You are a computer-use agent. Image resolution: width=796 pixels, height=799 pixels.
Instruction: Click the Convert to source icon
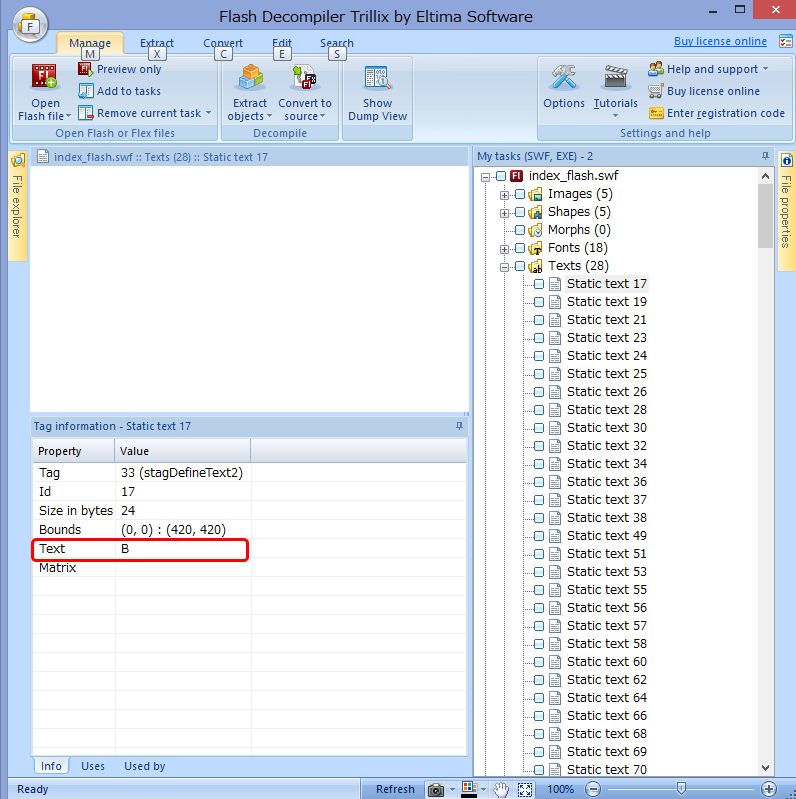tap(305, 77)
